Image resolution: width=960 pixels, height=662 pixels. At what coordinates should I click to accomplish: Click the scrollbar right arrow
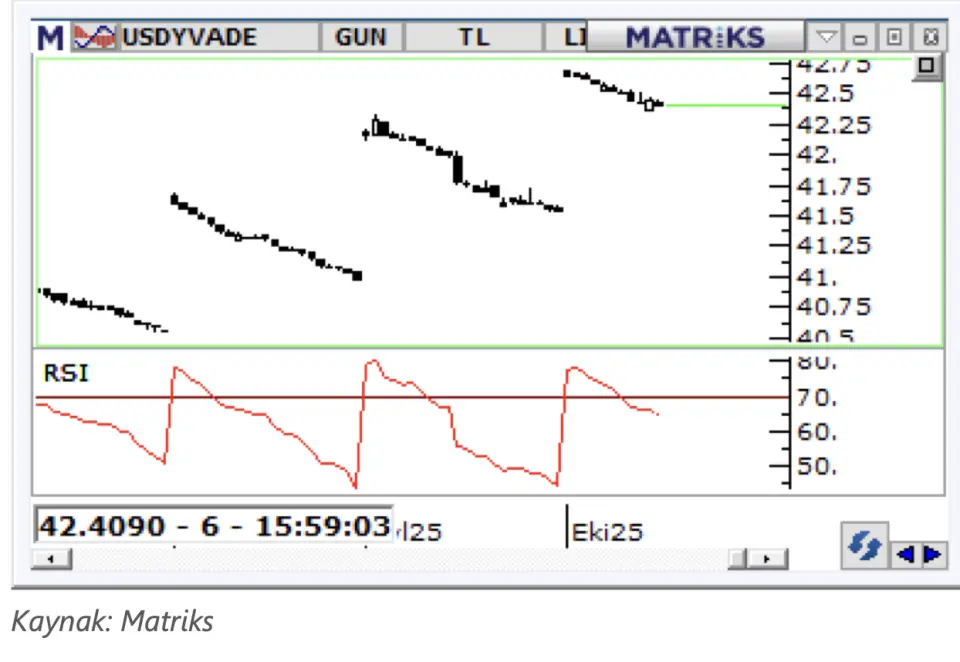[767, 559]
